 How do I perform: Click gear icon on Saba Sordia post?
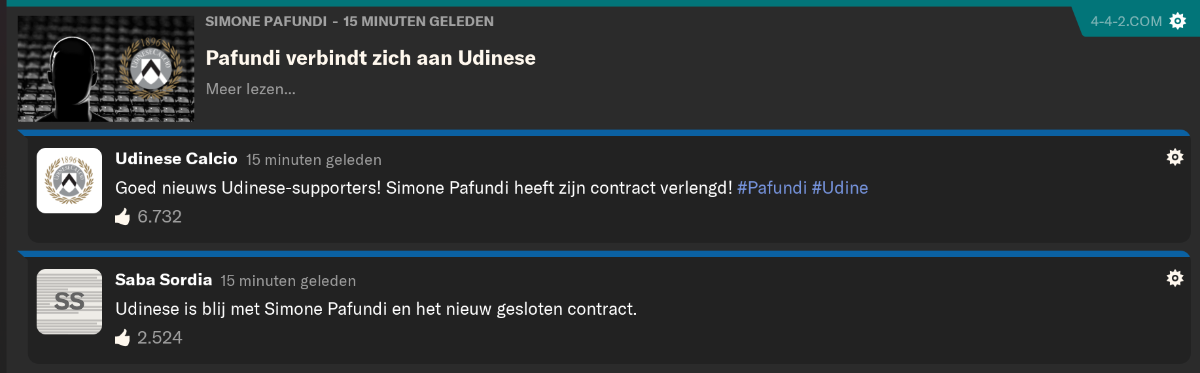(1175, 278)
